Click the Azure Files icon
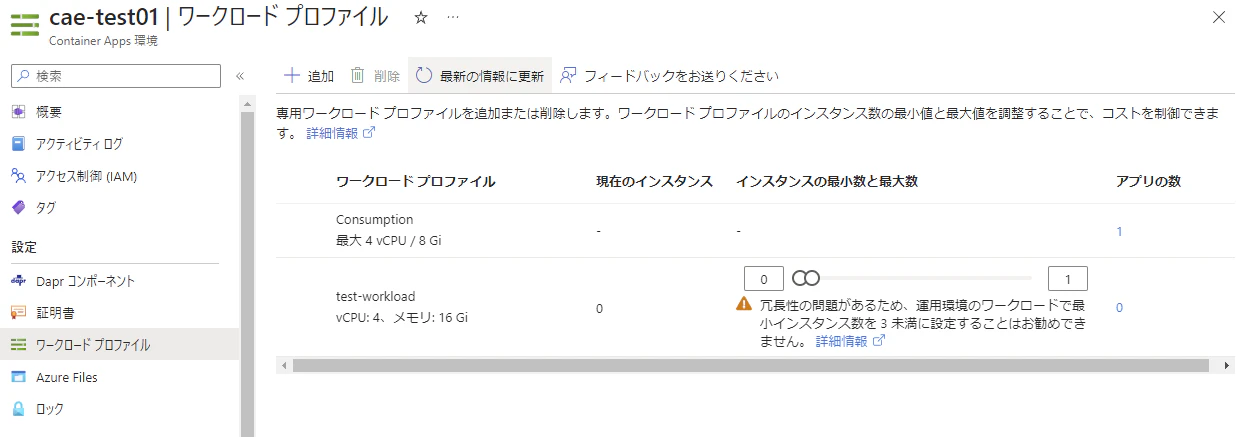 click(x=18, y=377)
